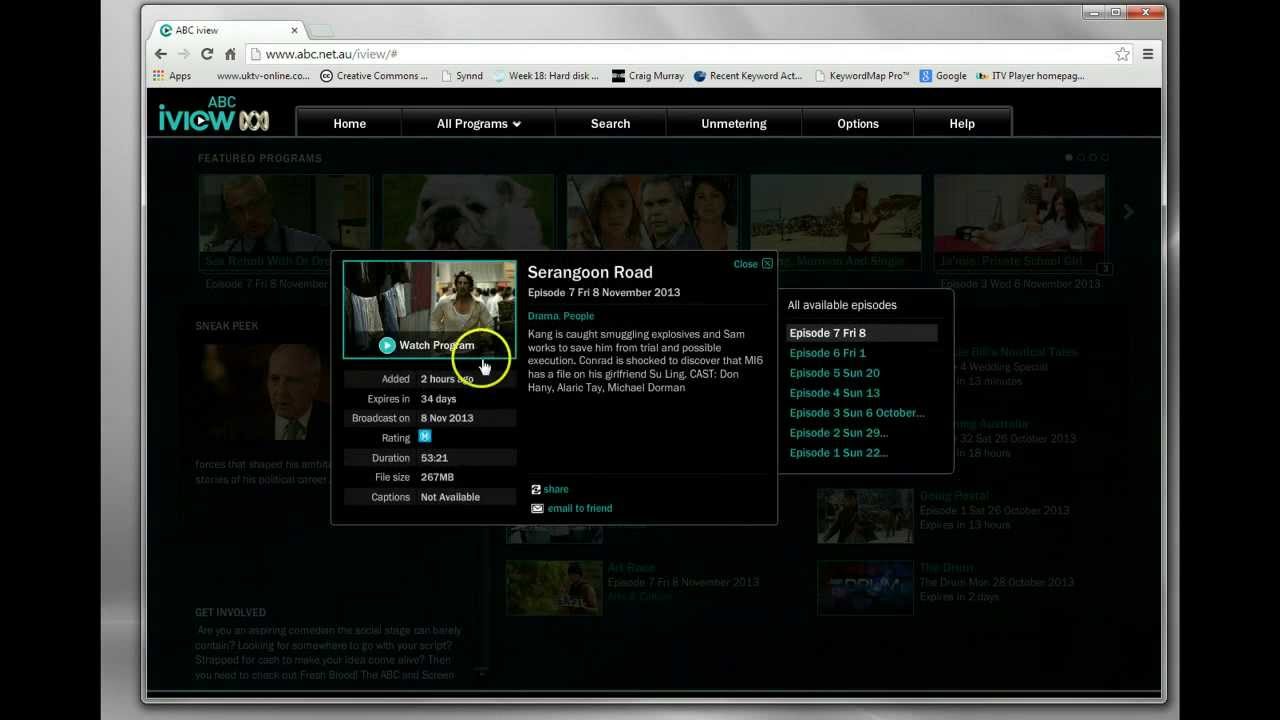The image size is (1280, 720).
Task: Click '53:21' duration value
Action: 434,458
